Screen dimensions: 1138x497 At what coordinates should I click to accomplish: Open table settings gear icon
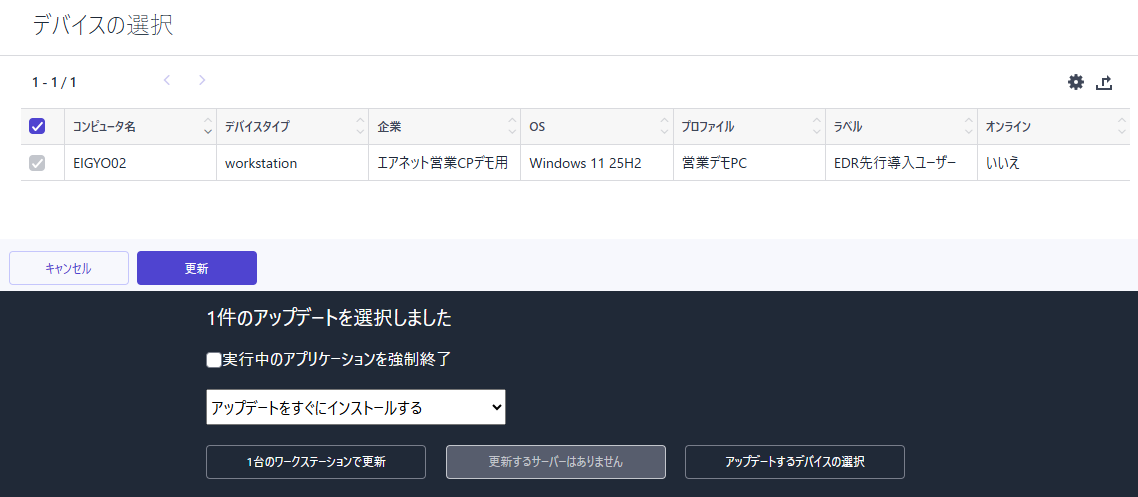(1076, 82)
